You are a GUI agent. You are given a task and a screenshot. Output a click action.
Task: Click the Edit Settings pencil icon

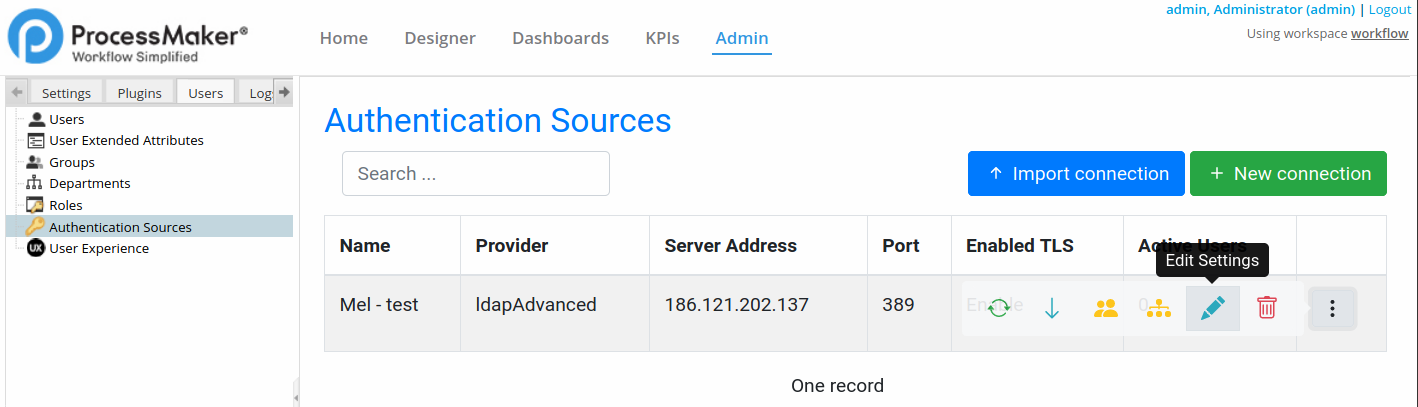click(x=1212, y=308)
